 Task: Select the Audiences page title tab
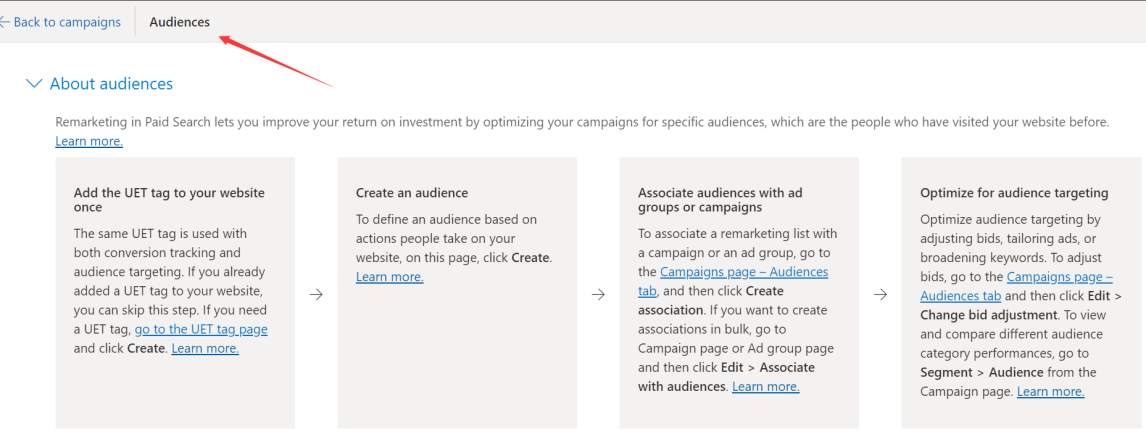tap(180, 22)
